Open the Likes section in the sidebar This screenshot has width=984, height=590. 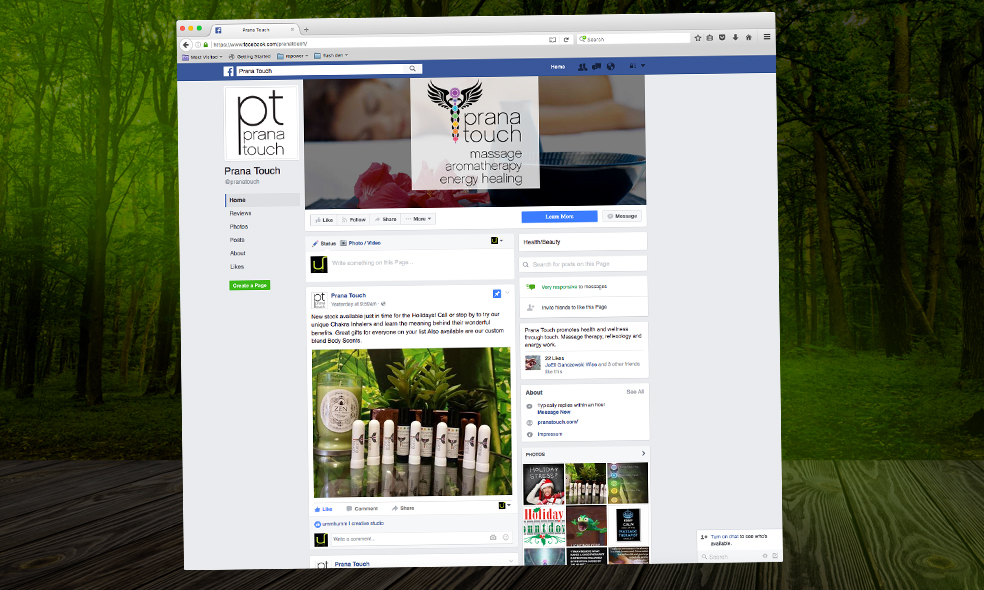point(237,267)
